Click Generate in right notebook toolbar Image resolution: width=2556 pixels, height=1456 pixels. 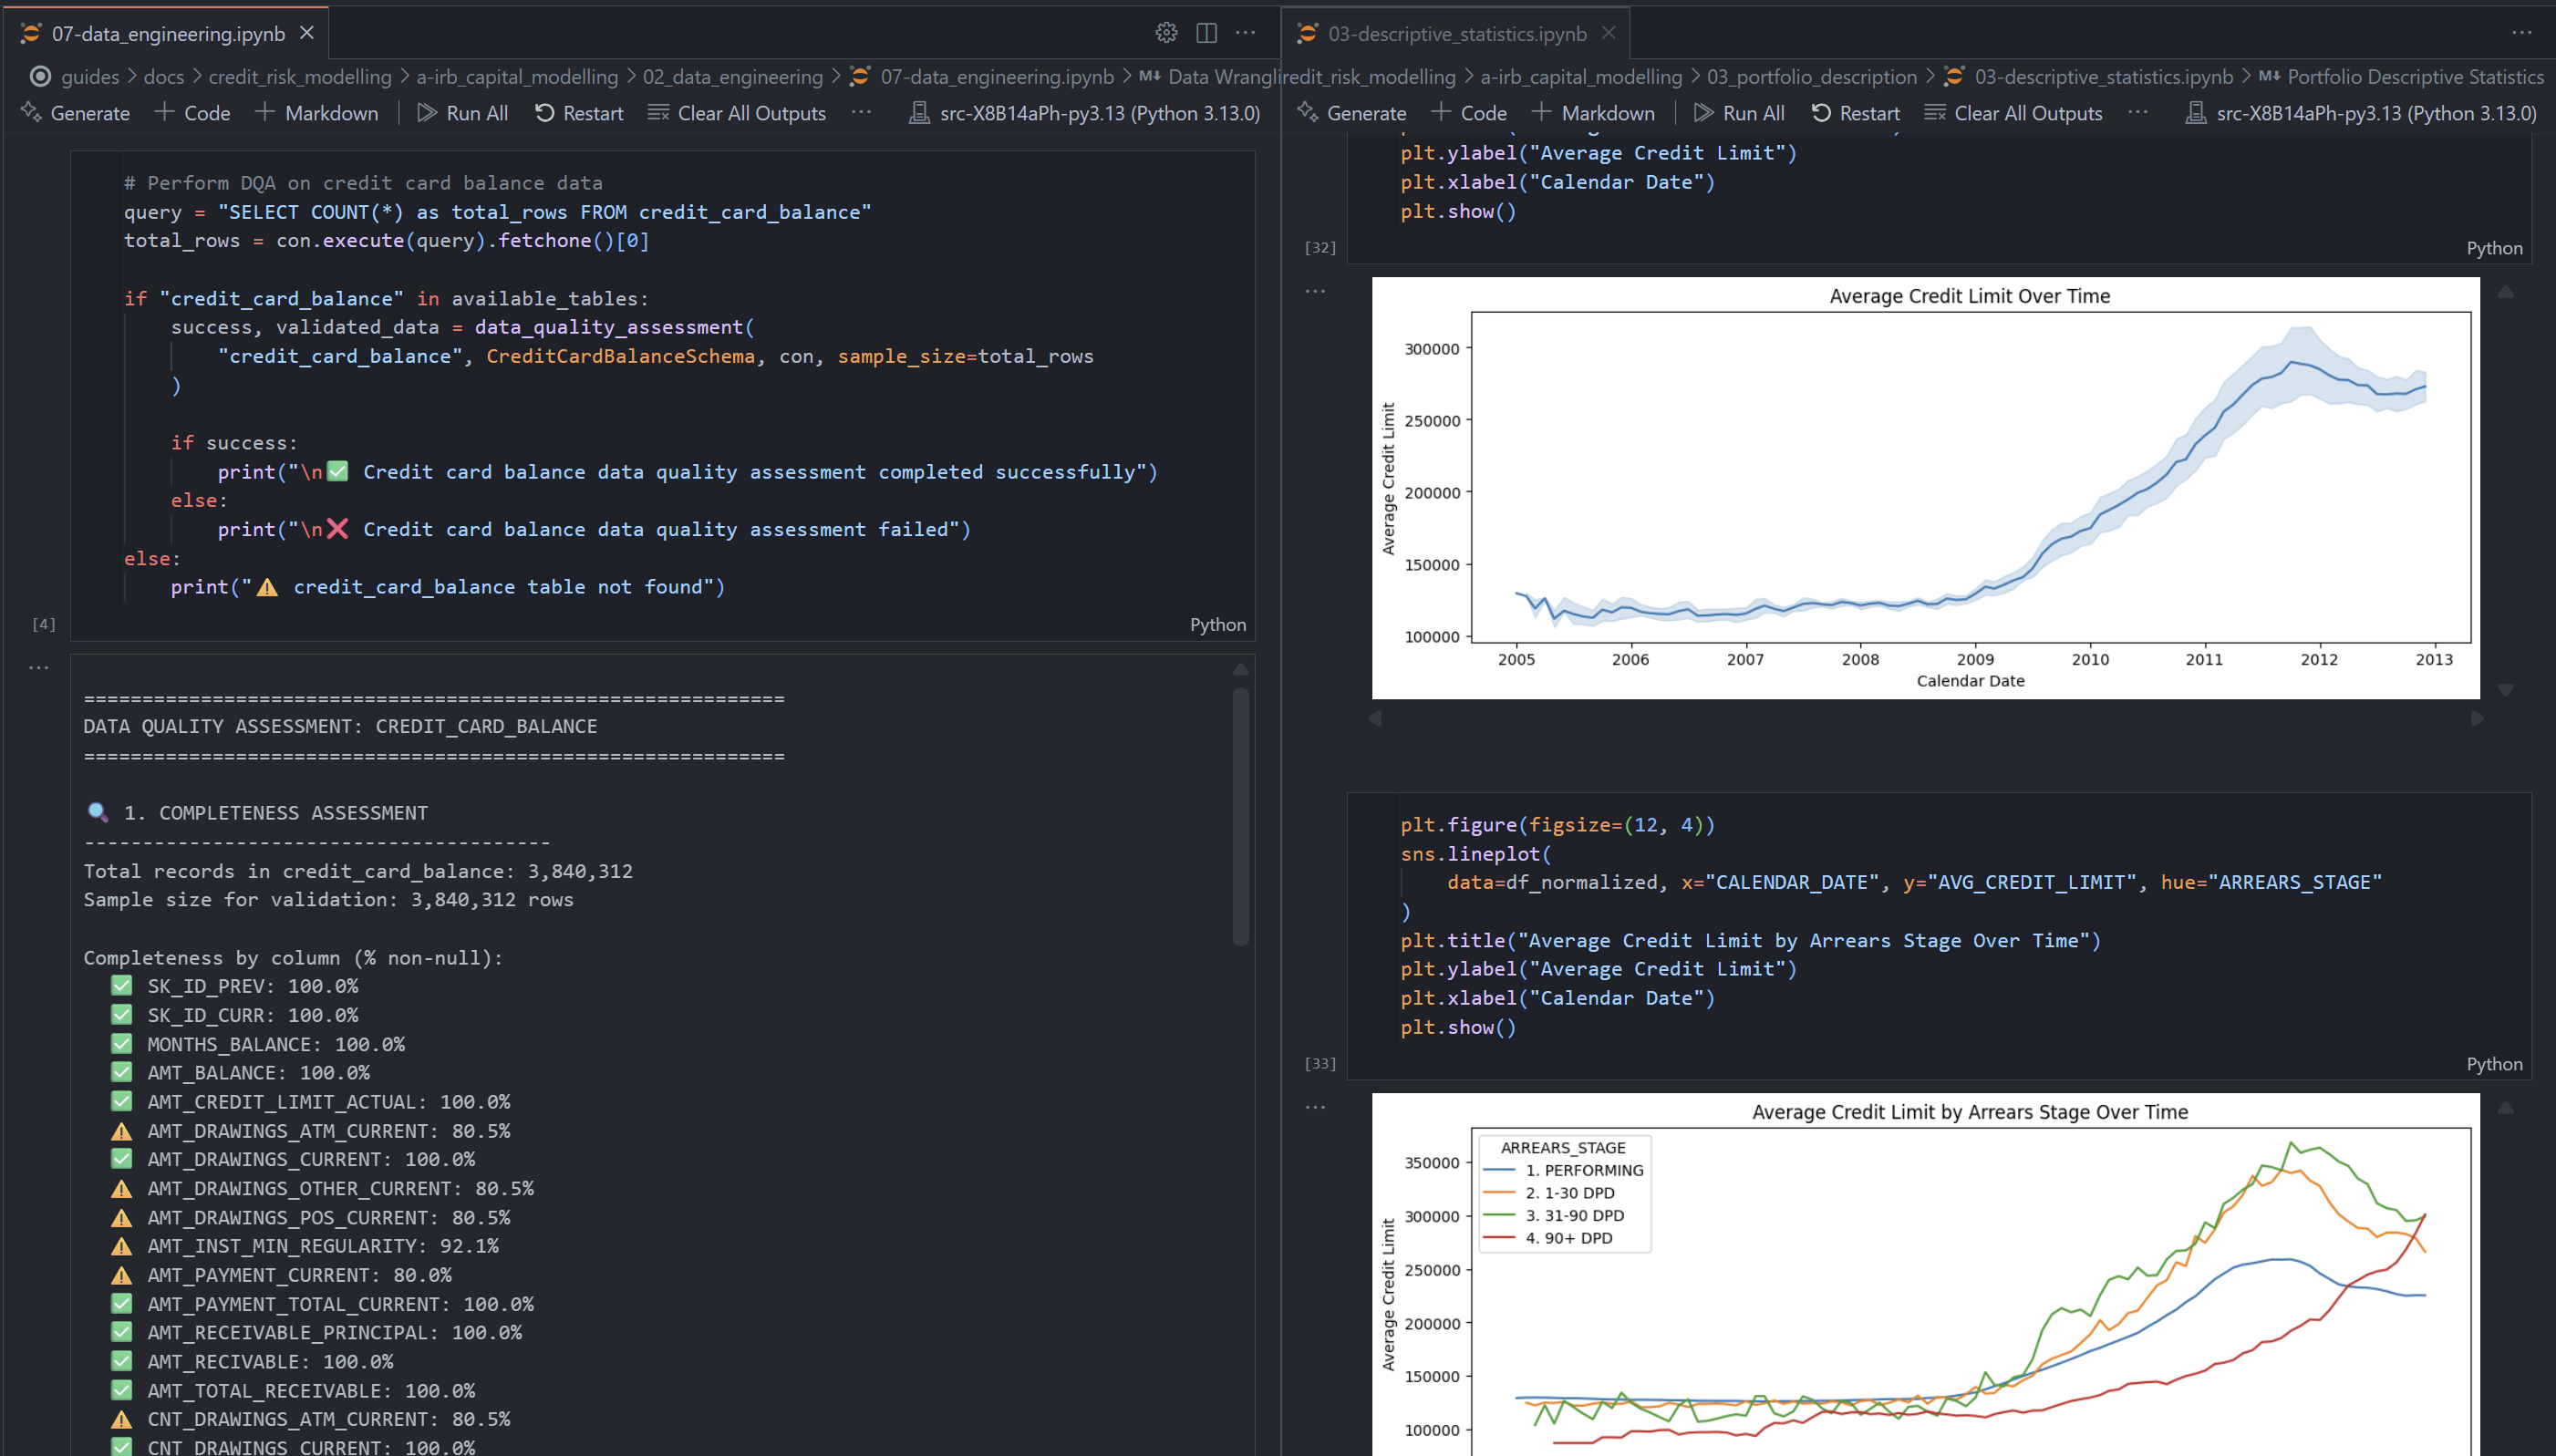[1352, 113]
